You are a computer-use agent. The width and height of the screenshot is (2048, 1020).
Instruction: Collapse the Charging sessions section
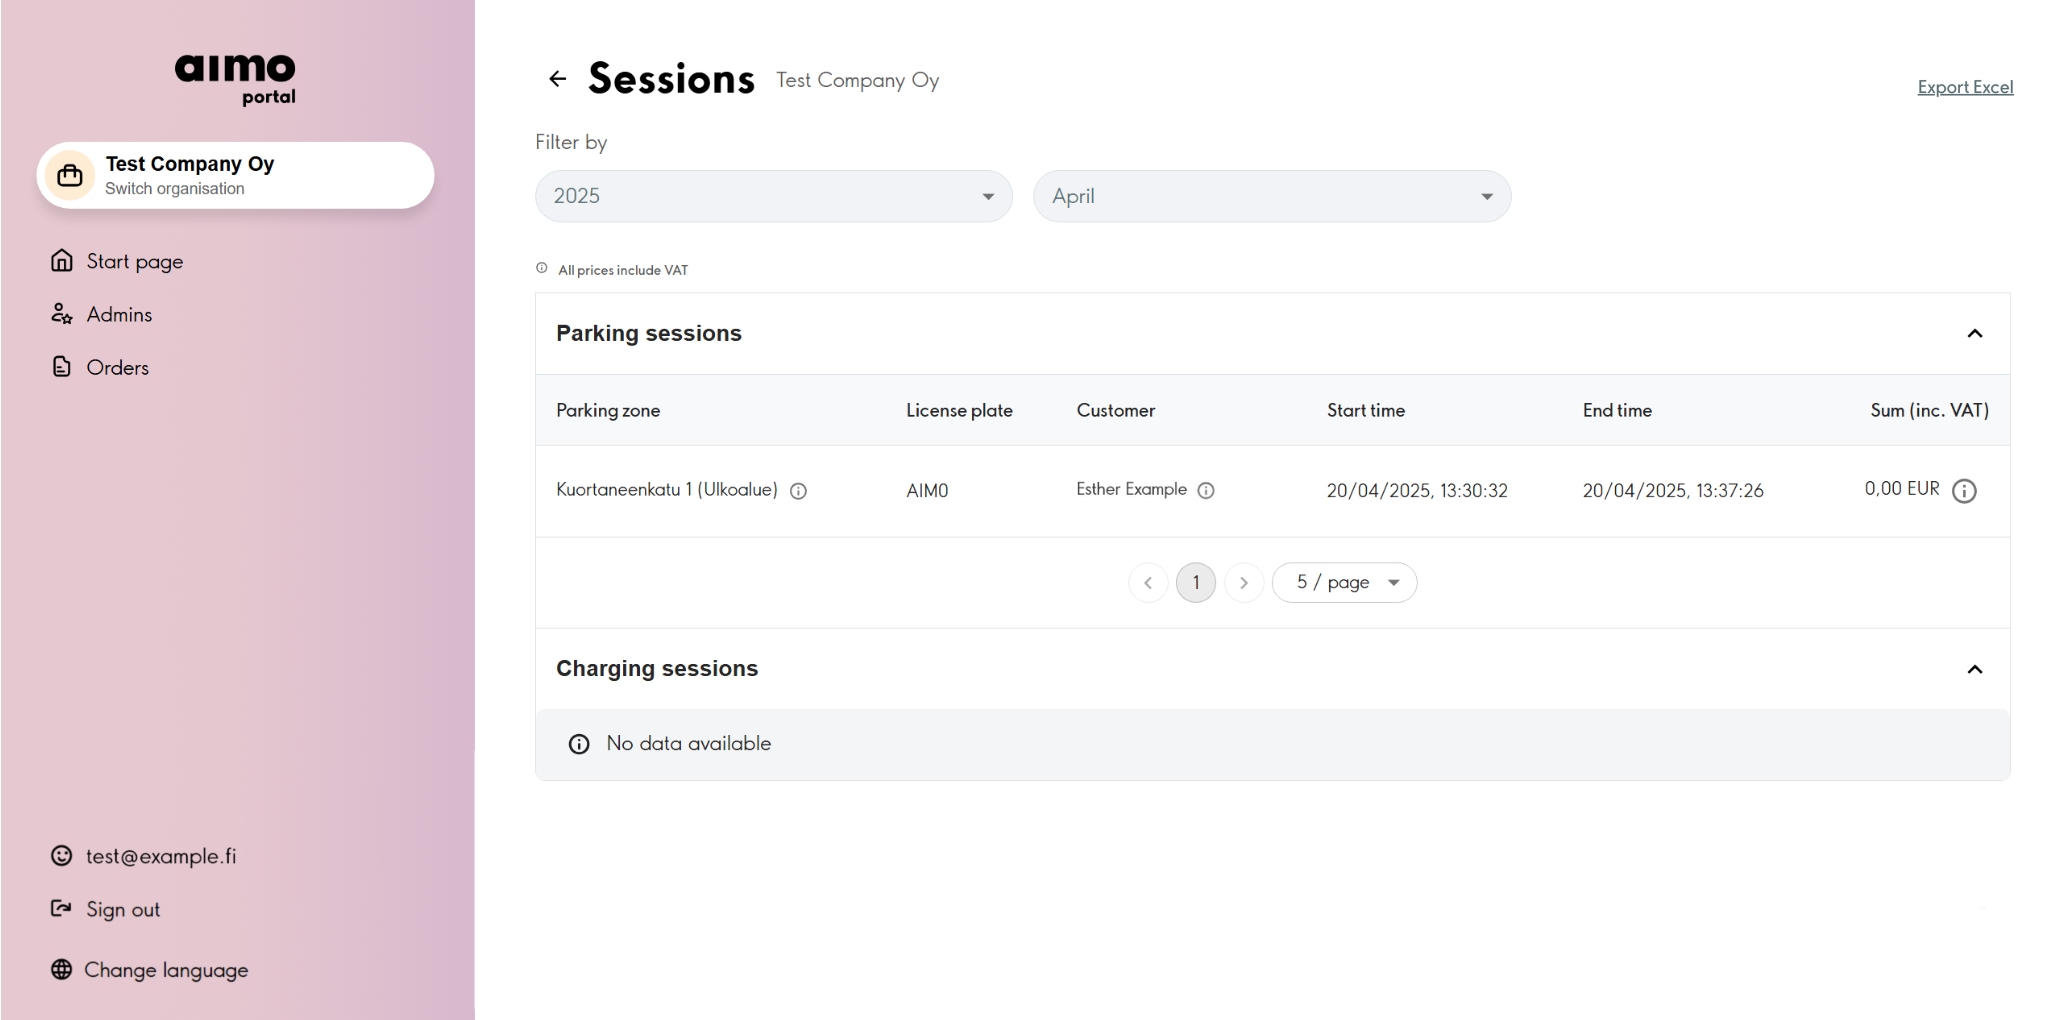pos(1975,669)
